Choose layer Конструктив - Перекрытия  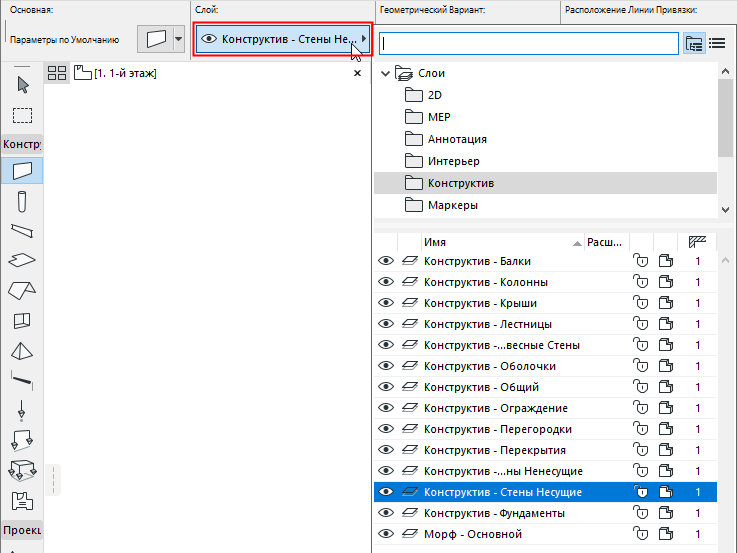(545, 450)
